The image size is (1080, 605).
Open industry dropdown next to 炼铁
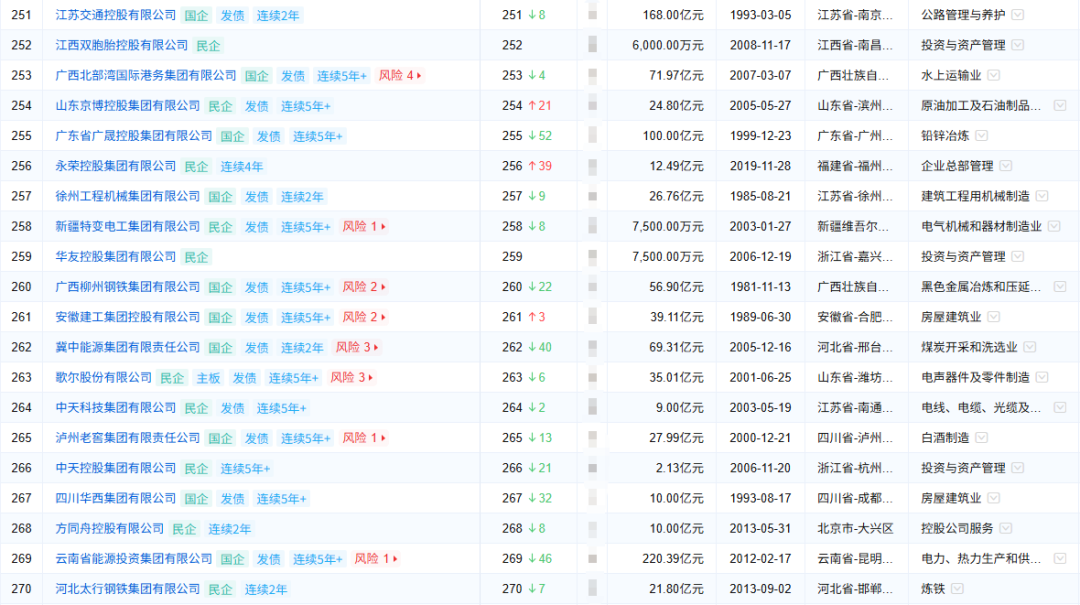tap(957, 588)
